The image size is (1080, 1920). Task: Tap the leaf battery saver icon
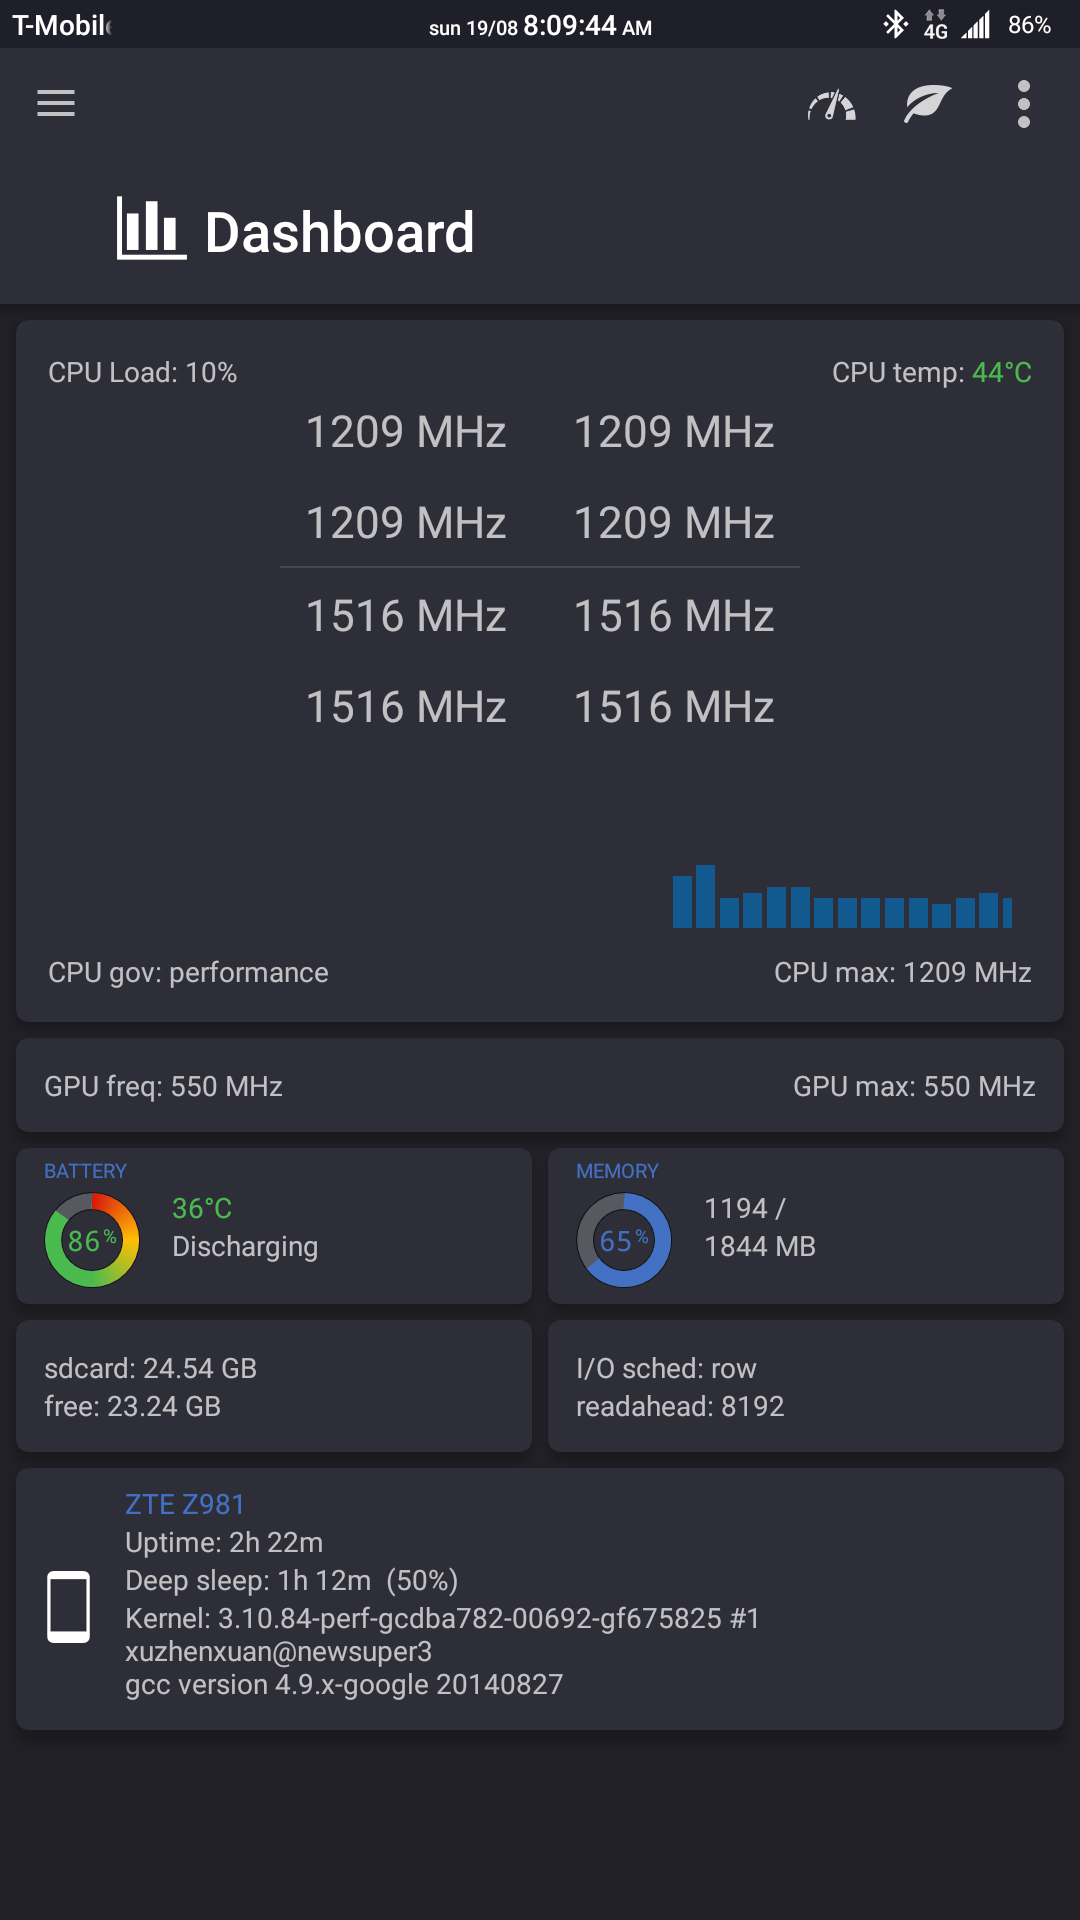coord(927,104)
